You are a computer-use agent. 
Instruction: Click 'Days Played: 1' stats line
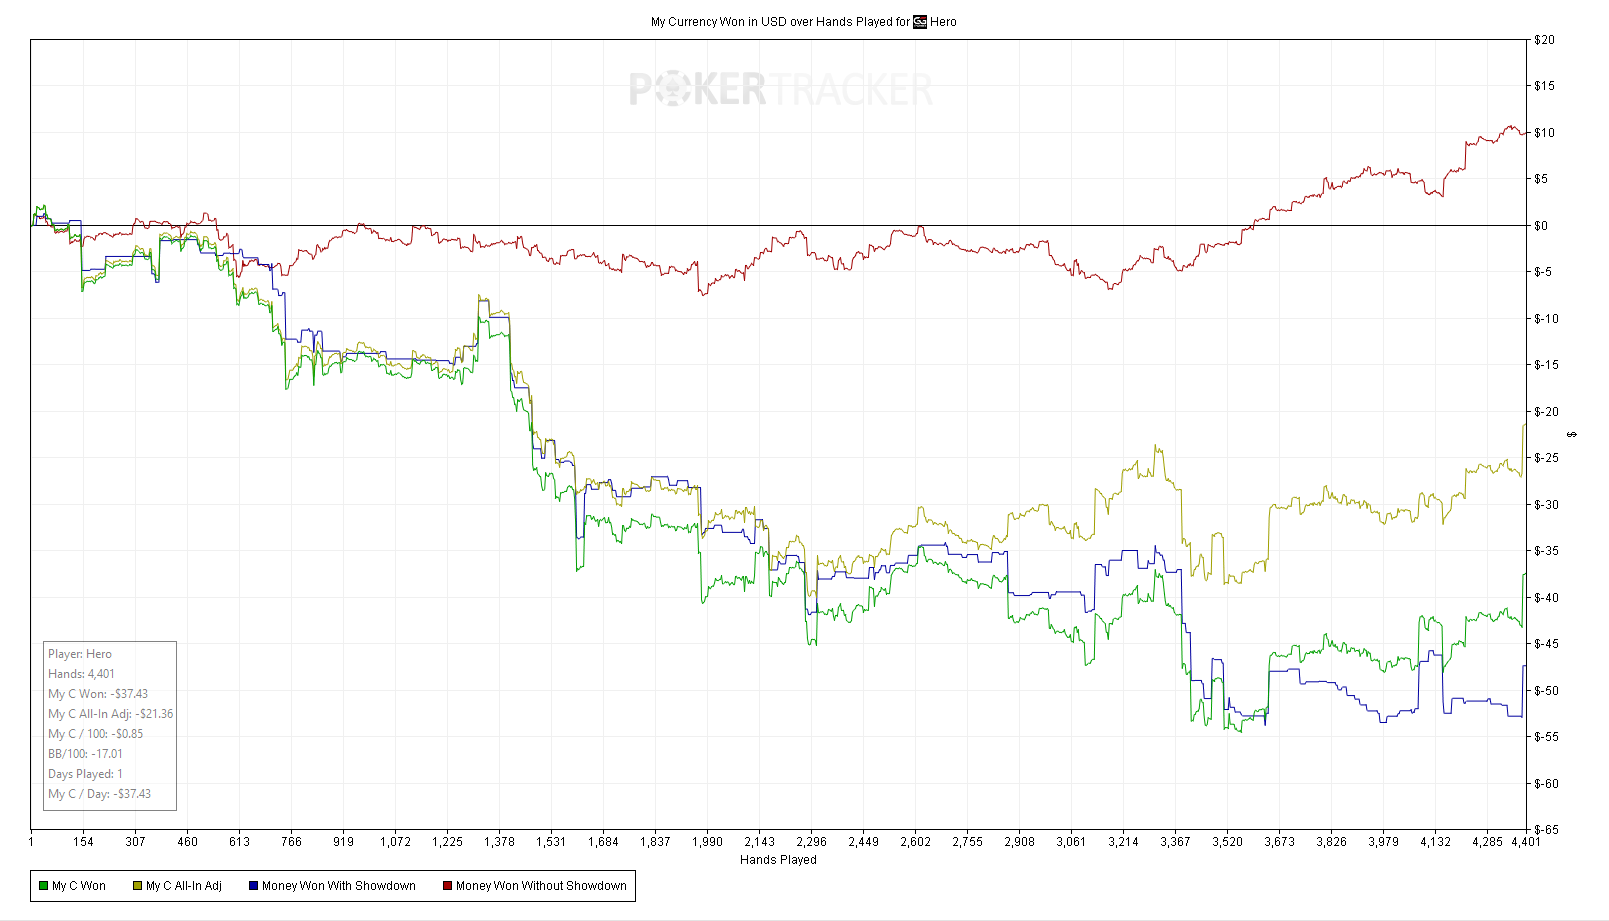click(85, 774)
